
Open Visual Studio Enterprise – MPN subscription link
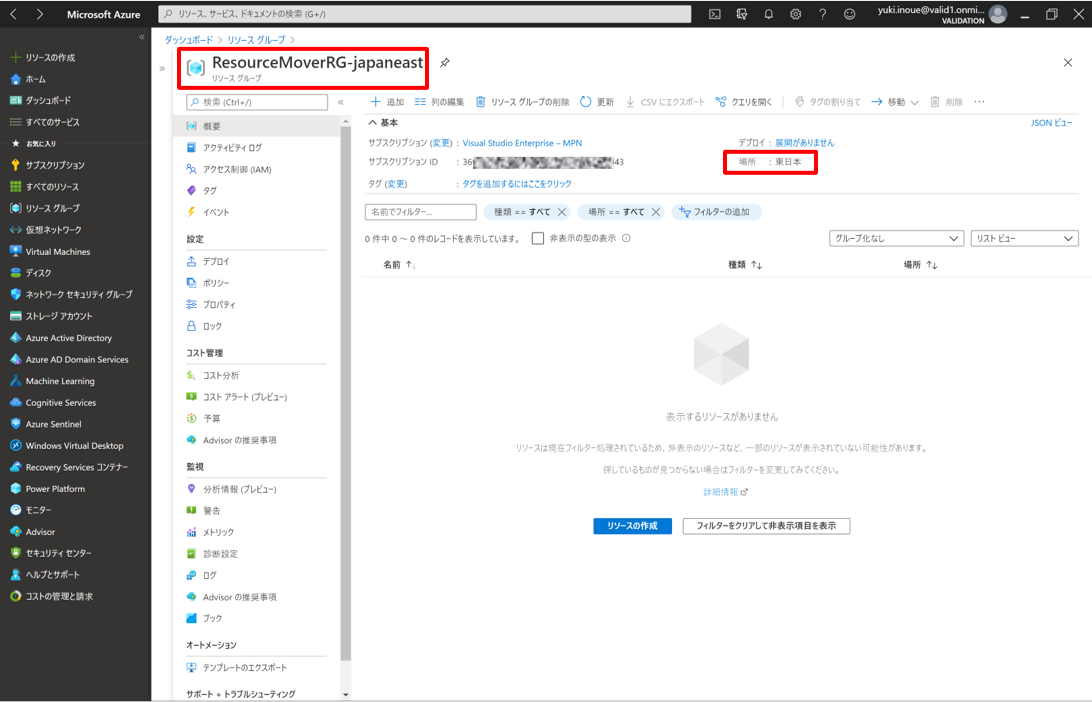coord(522,143)
